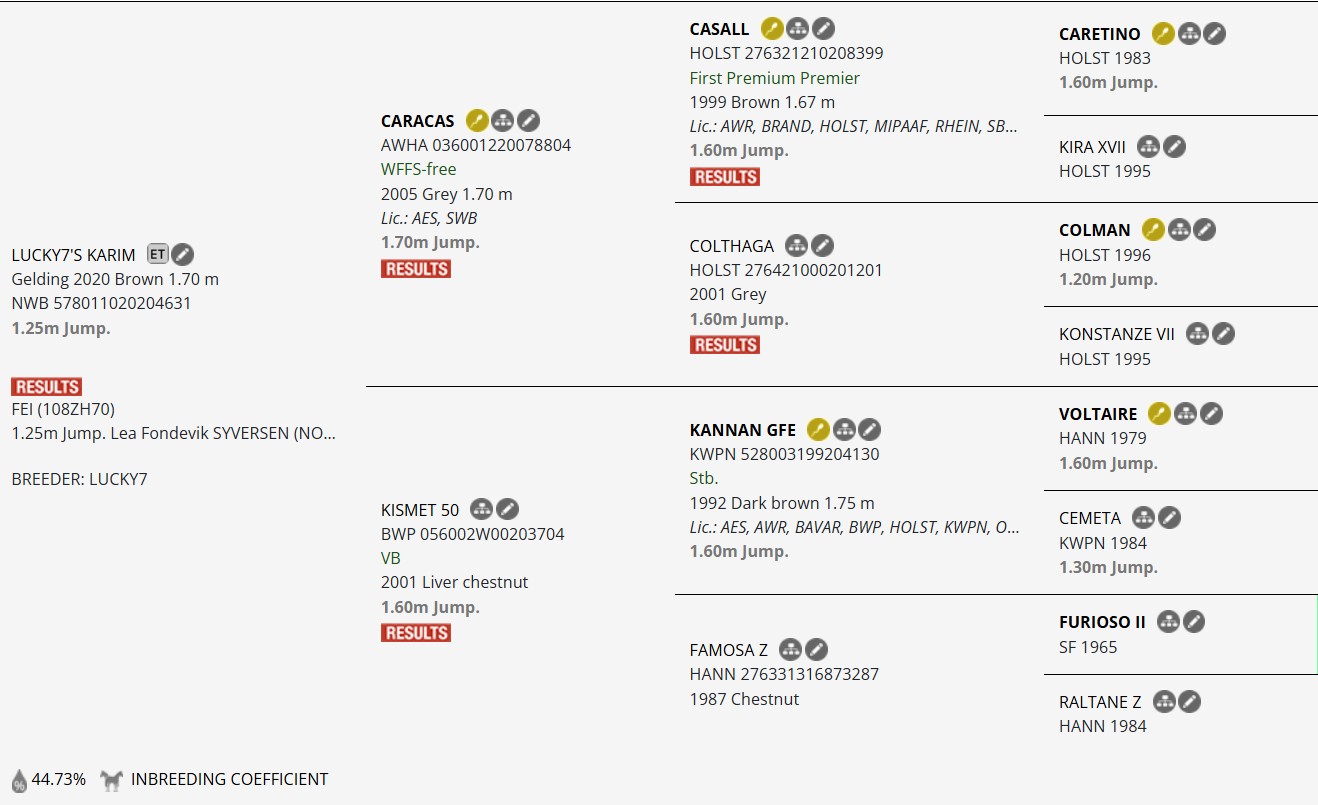Click the gold stallion icon beside CASALL
The width and height of the screenshot is (1318, 805).
(x=772, y=29)
